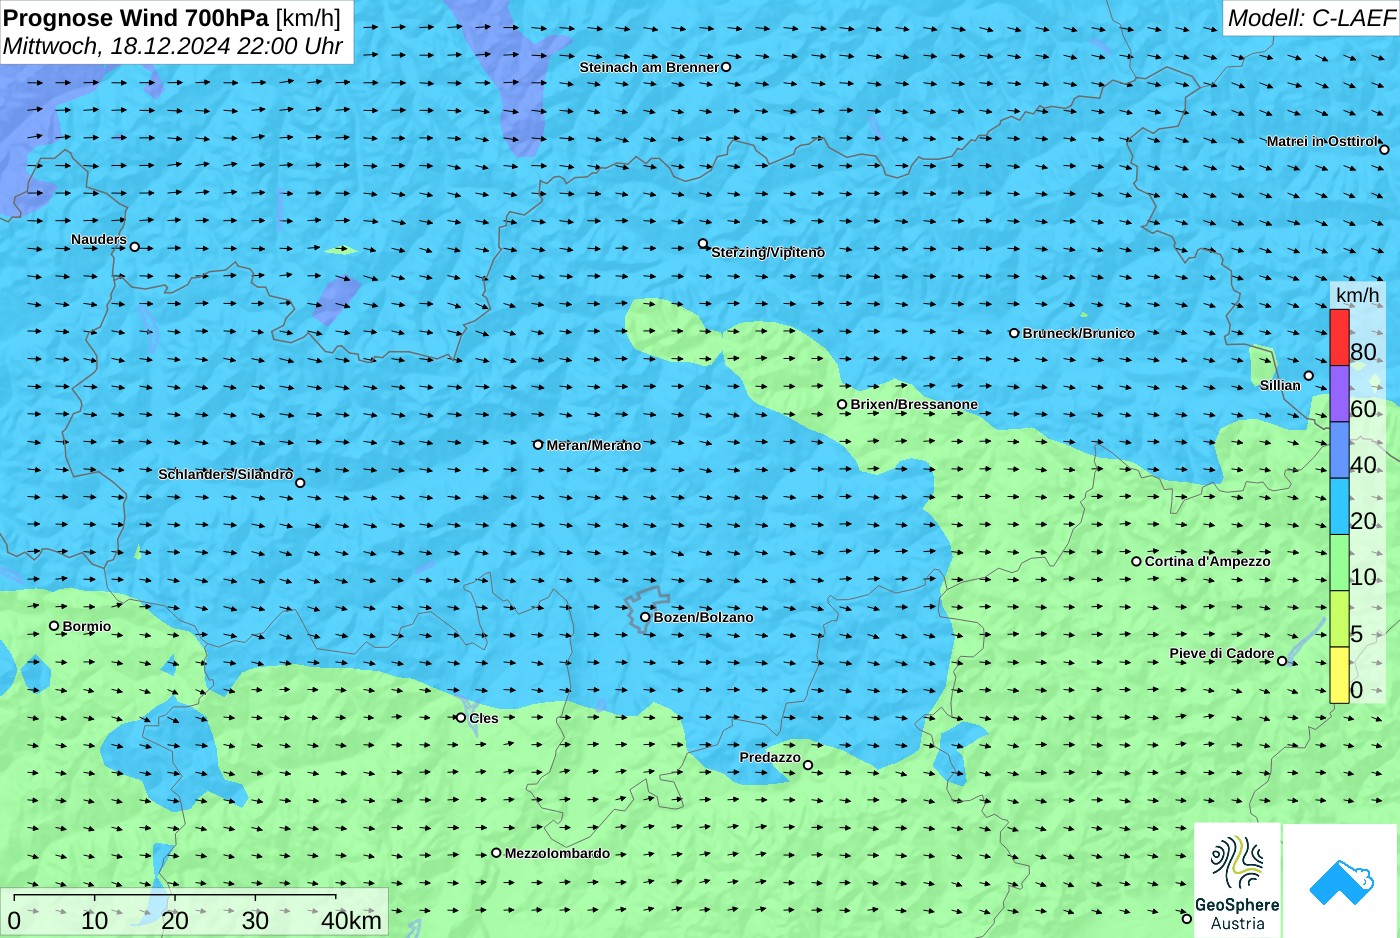The width and height of the screenshot is (1400, 938).
Task: Click the 'Prognose Wind 700hPa' title
Action: [137, 17]
